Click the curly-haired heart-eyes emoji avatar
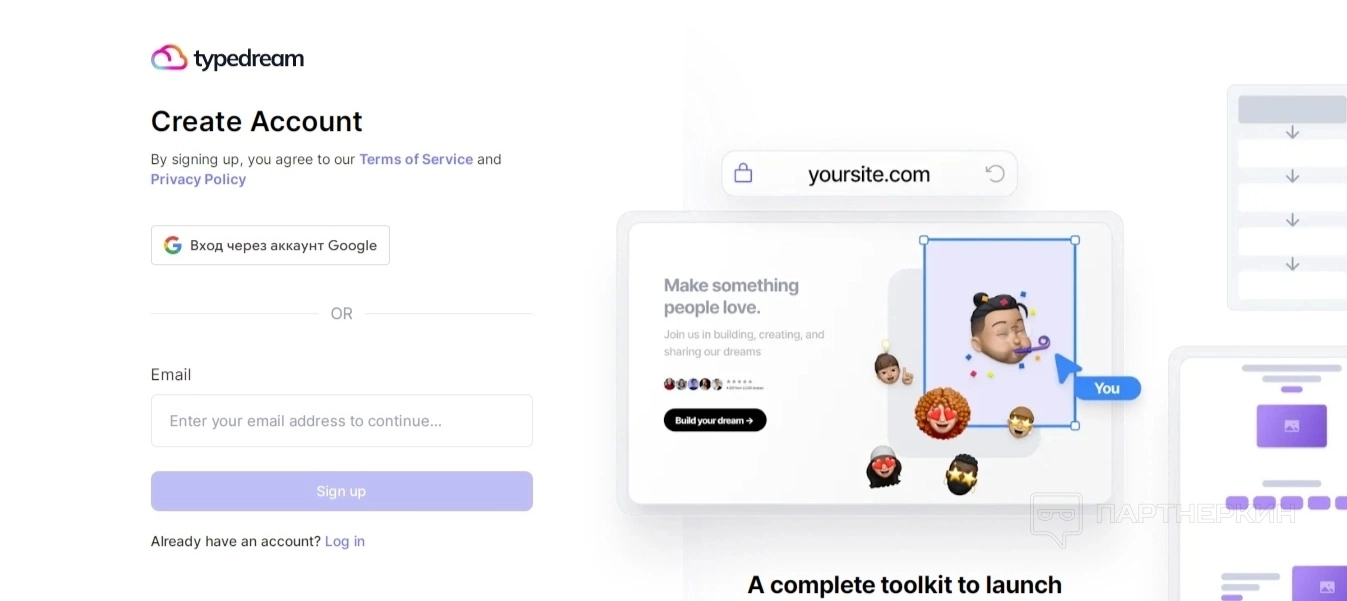The image size is (1347, 601). 942,413
